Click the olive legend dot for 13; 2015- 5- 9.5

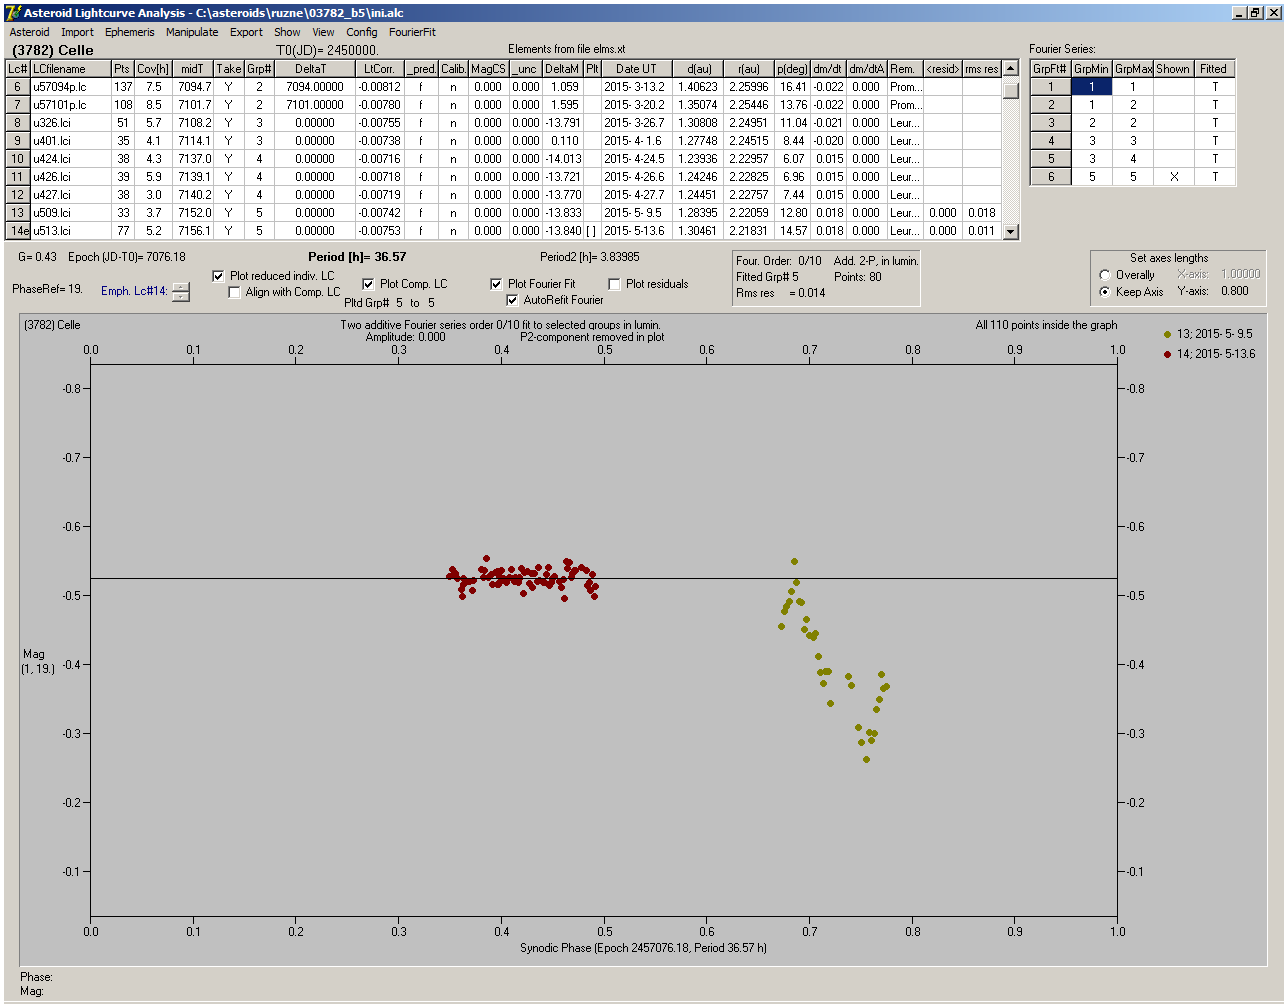tap(1168, 334)
